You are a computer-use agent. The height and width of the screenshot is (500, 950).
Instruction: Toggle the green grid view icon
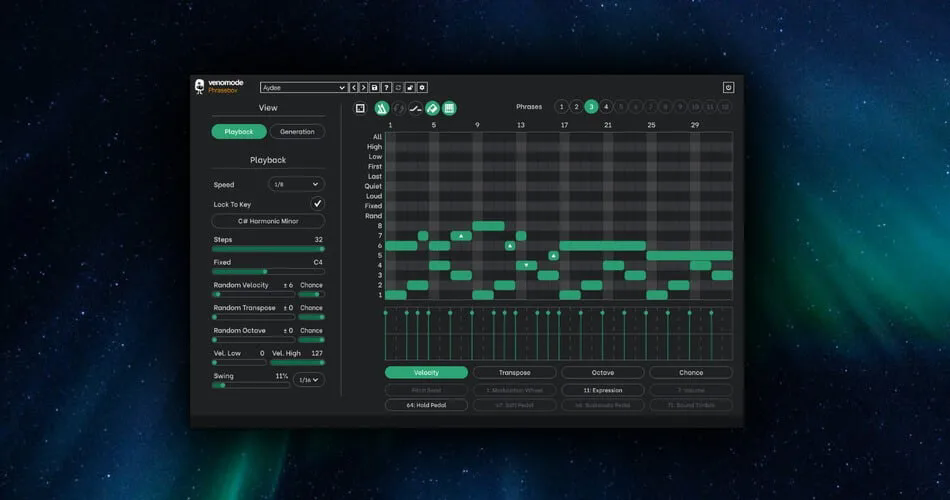(449, 108)
